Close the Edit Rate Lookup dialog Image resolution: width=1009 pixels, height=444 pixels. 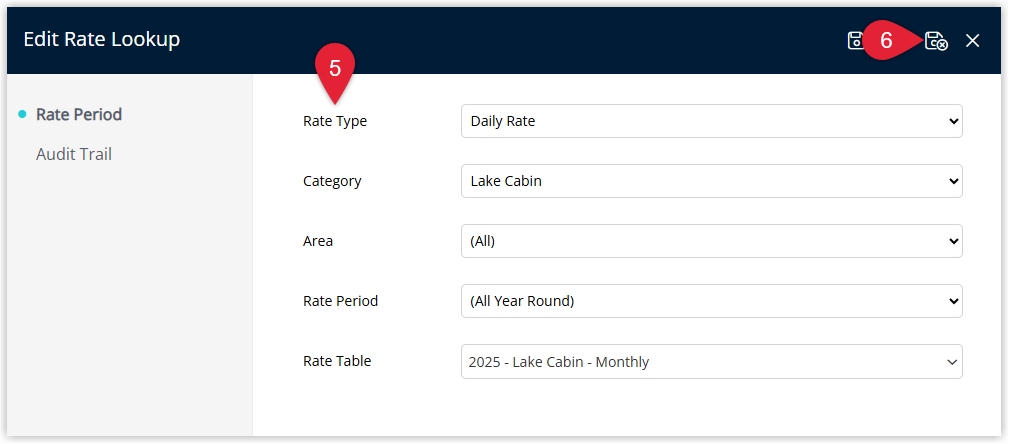[x=972, y=41]
